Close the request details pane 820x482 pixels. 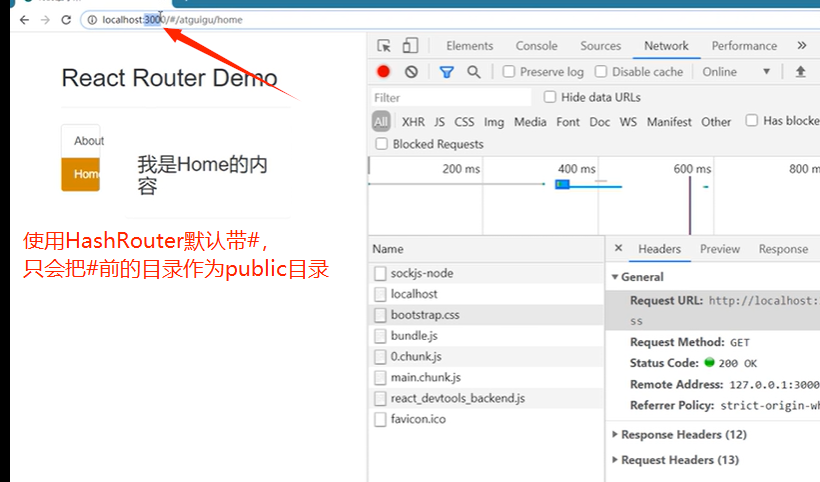pyautogui.click(x=618, y=248)
